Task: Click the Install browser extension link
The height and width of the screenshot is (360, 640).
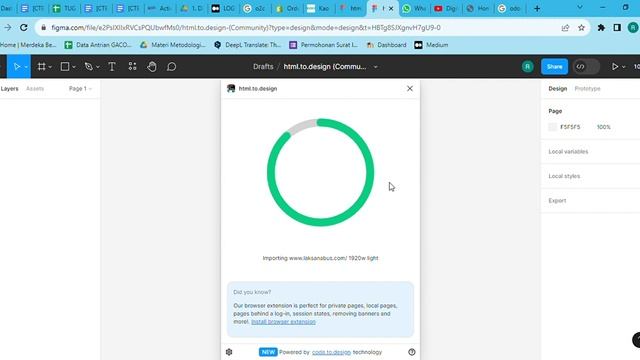Action: 283,322
